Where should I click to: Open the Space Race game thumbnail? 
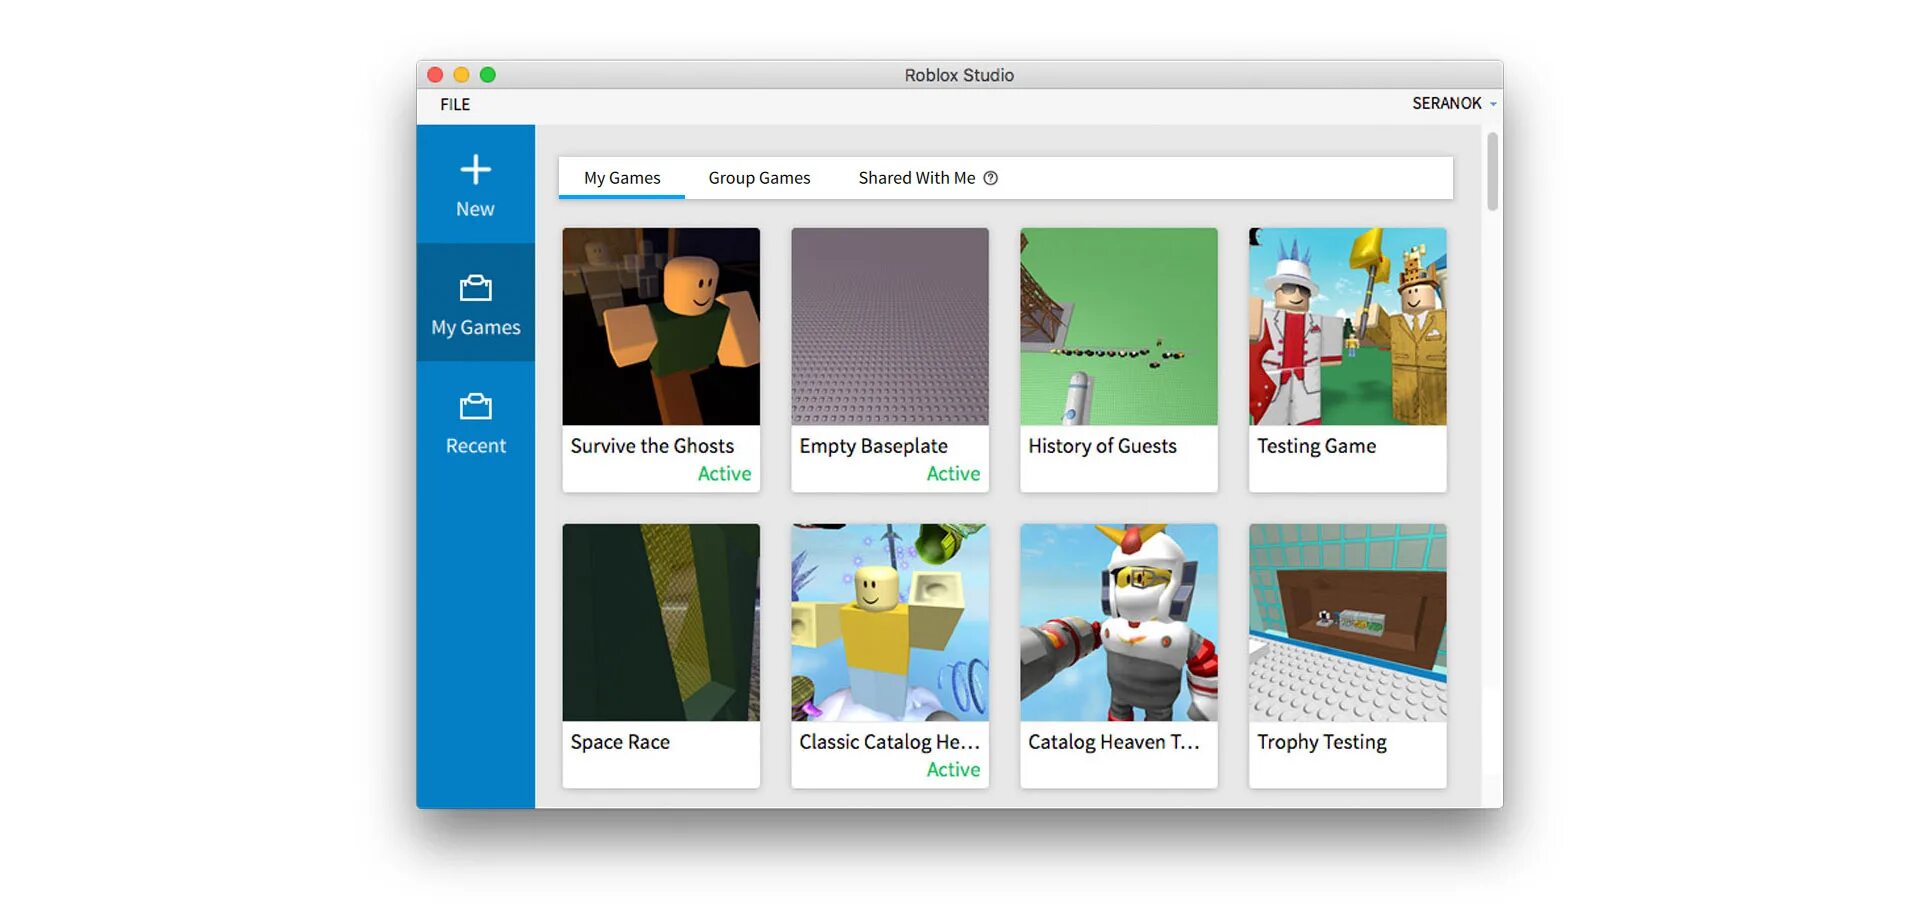661,622
